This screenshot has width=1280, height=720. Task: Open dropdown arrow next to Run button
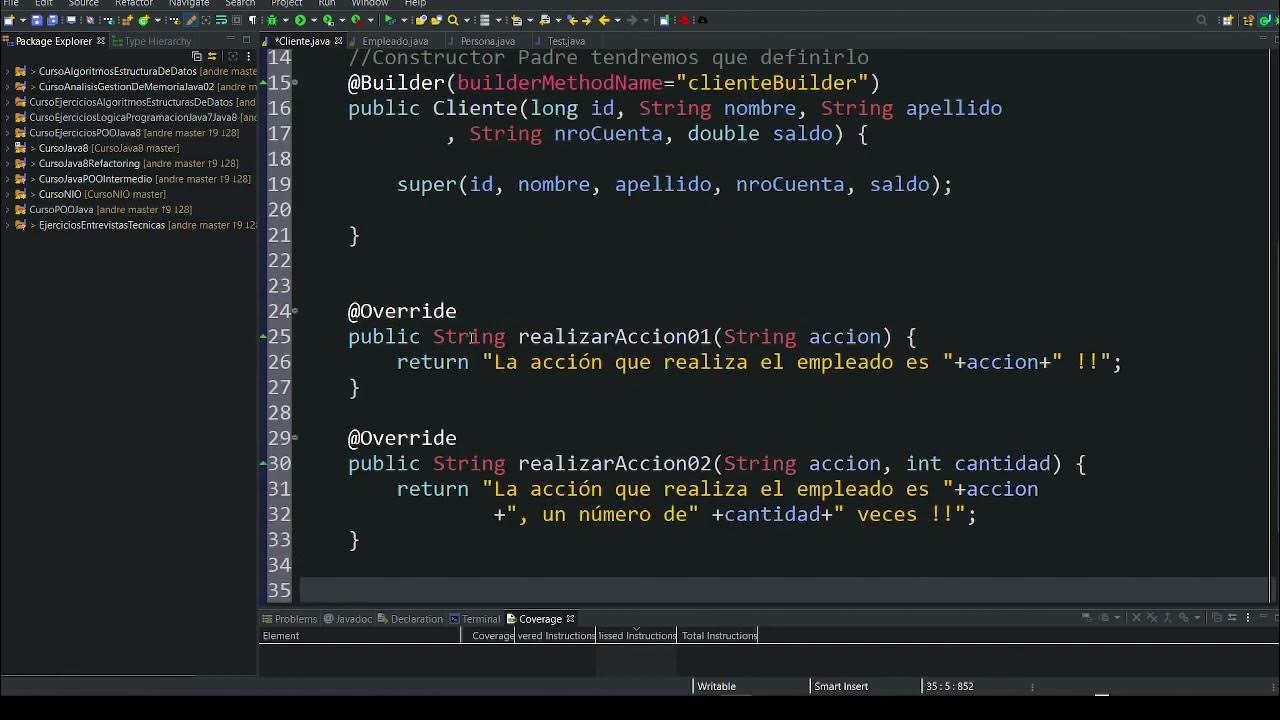point(313,20)
